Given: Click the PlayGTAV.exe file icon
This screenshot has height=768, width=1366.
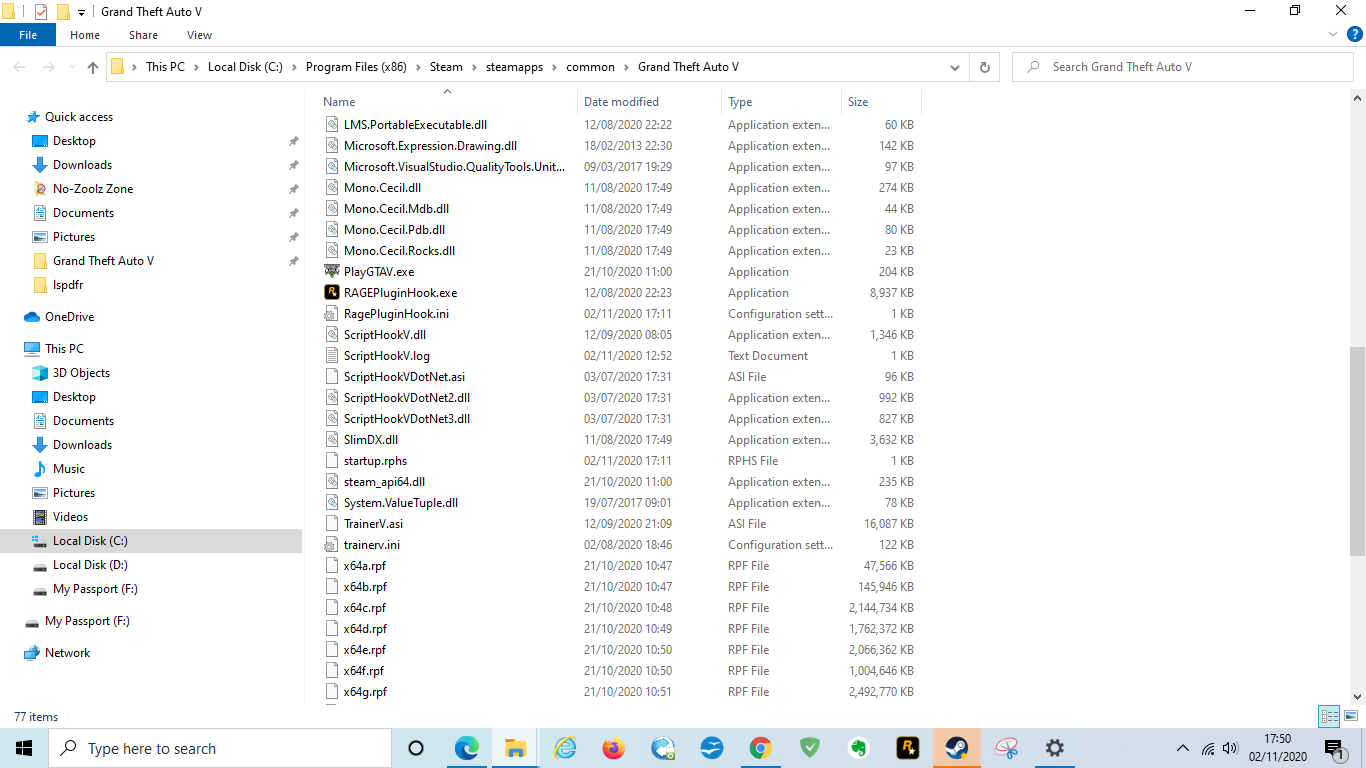Looking at the screenshot, I should coord(333,272).
